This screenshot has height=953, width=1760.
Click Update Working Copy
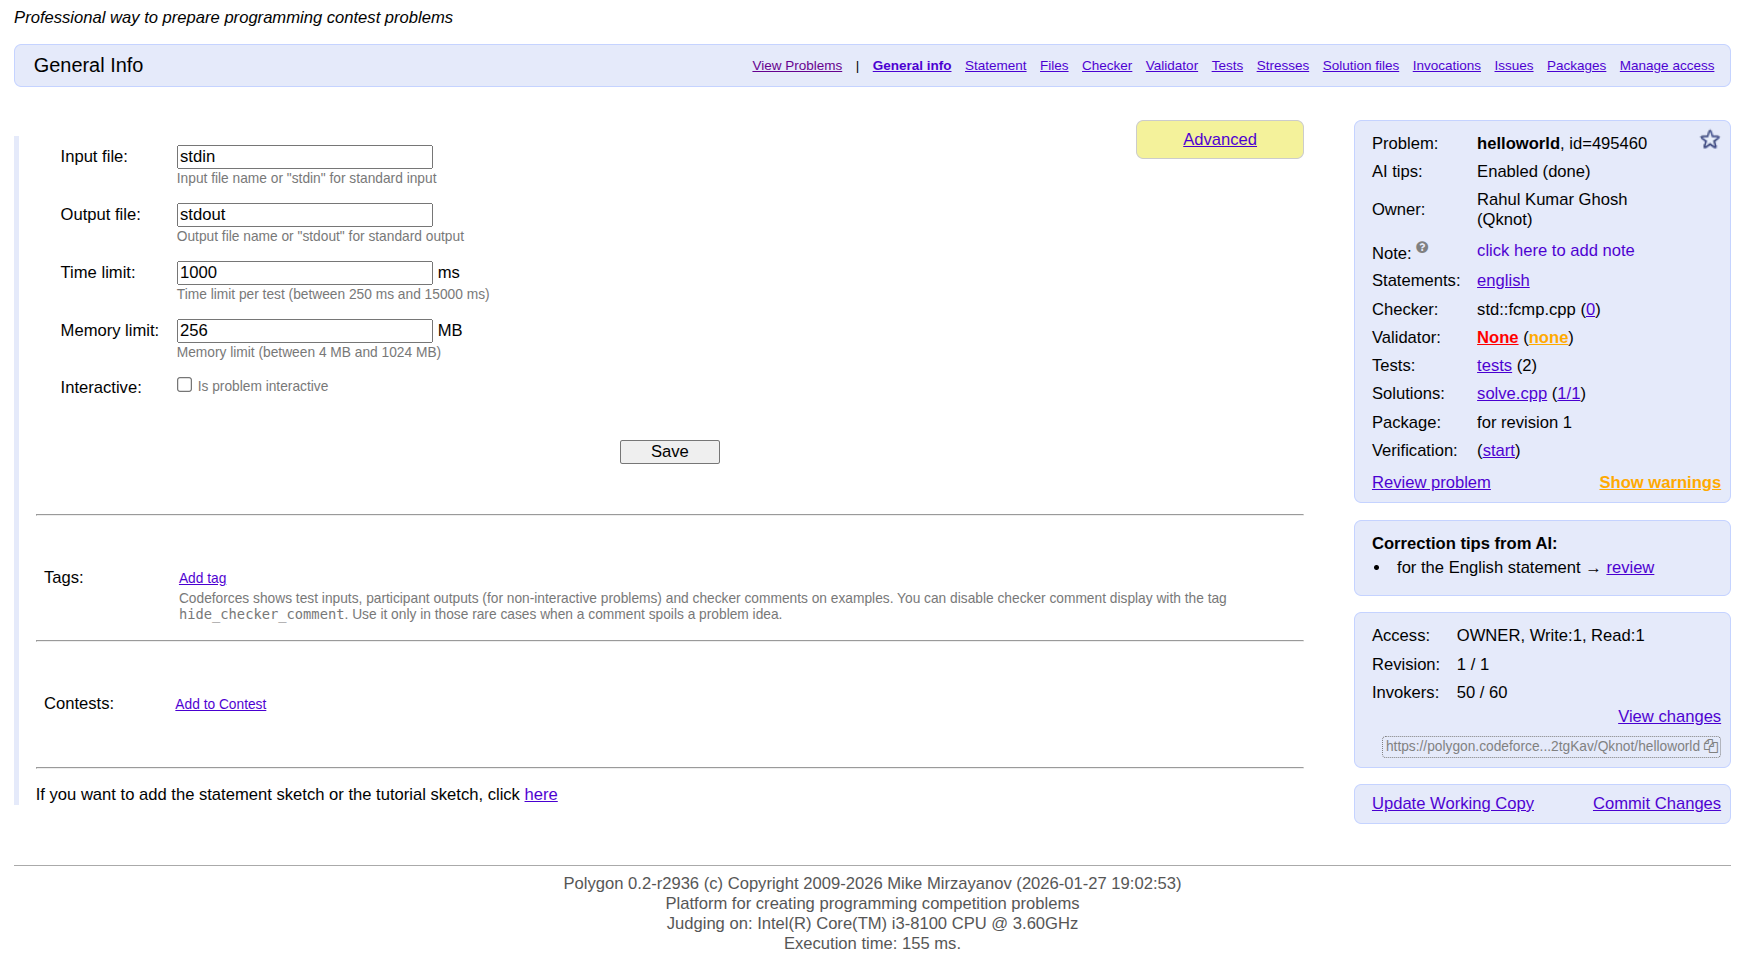point(1452,803)
